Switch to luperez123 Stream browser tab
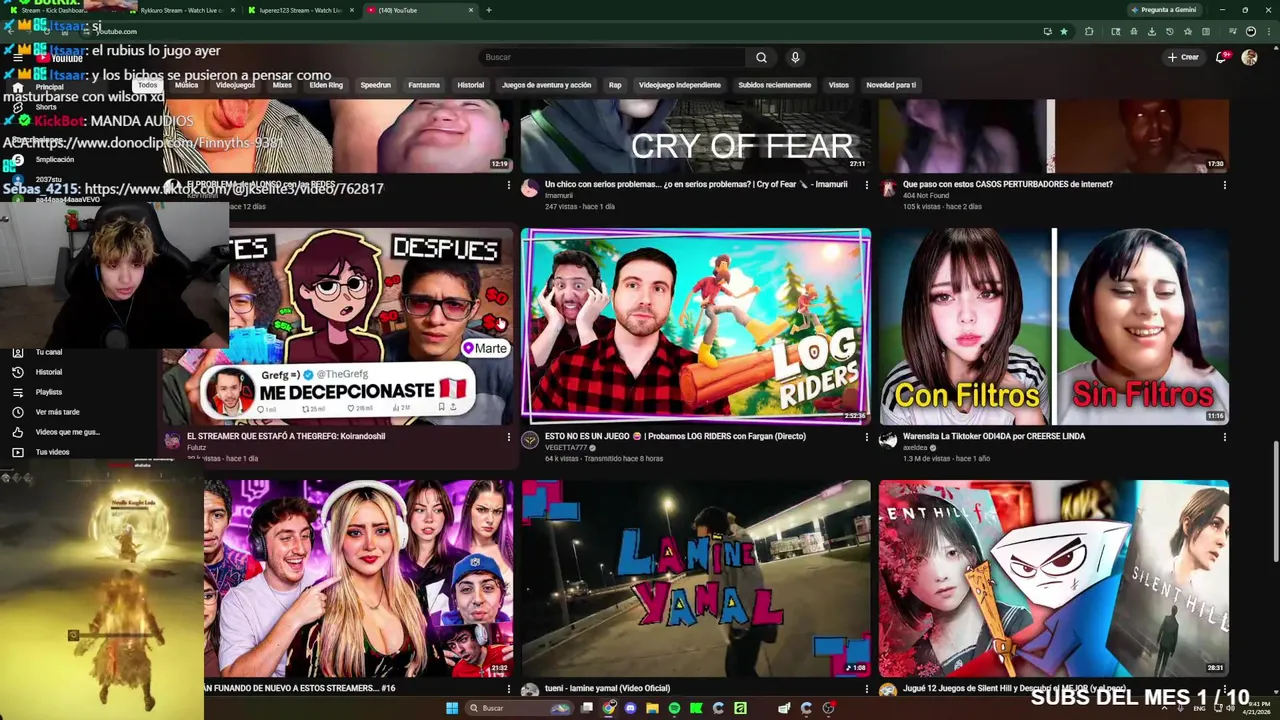 [x=300, y=10]
